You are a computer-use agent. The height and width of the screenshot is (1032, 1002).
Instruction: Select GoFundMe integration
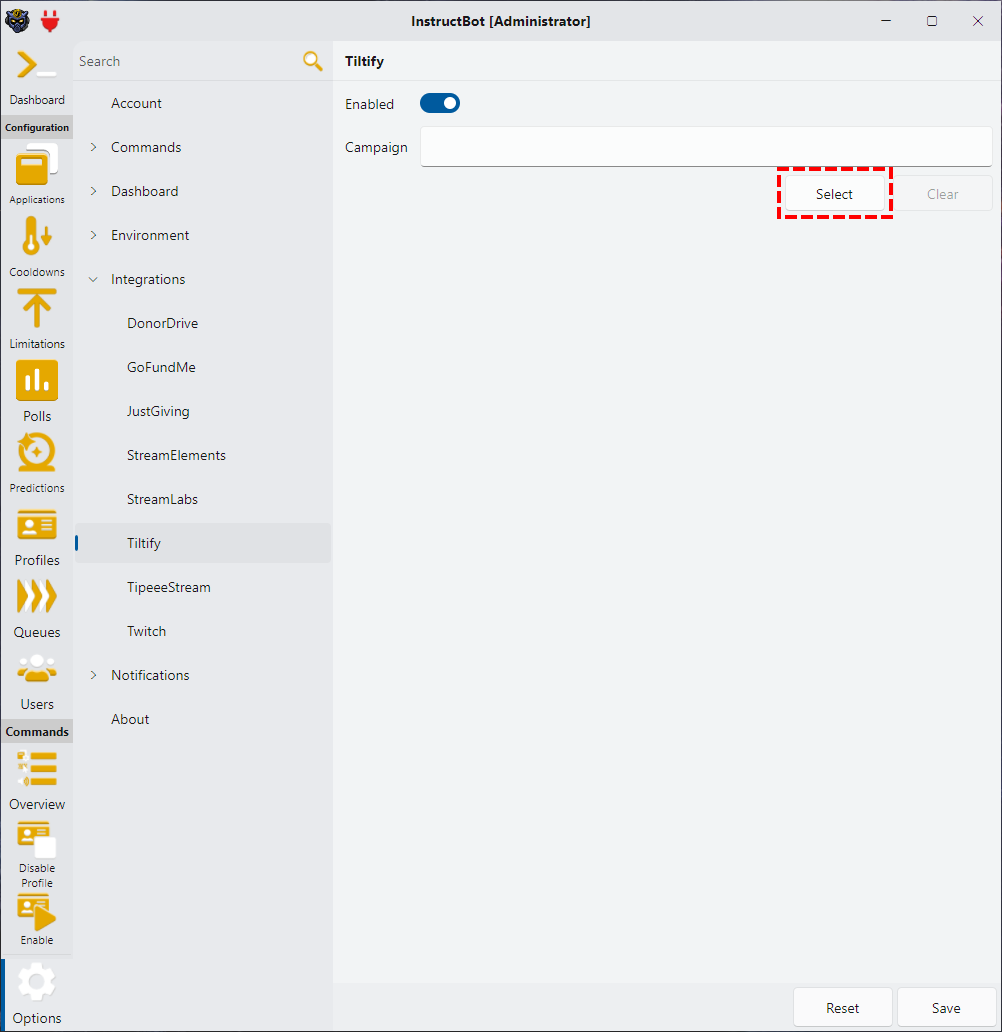(x=203, y=367)
